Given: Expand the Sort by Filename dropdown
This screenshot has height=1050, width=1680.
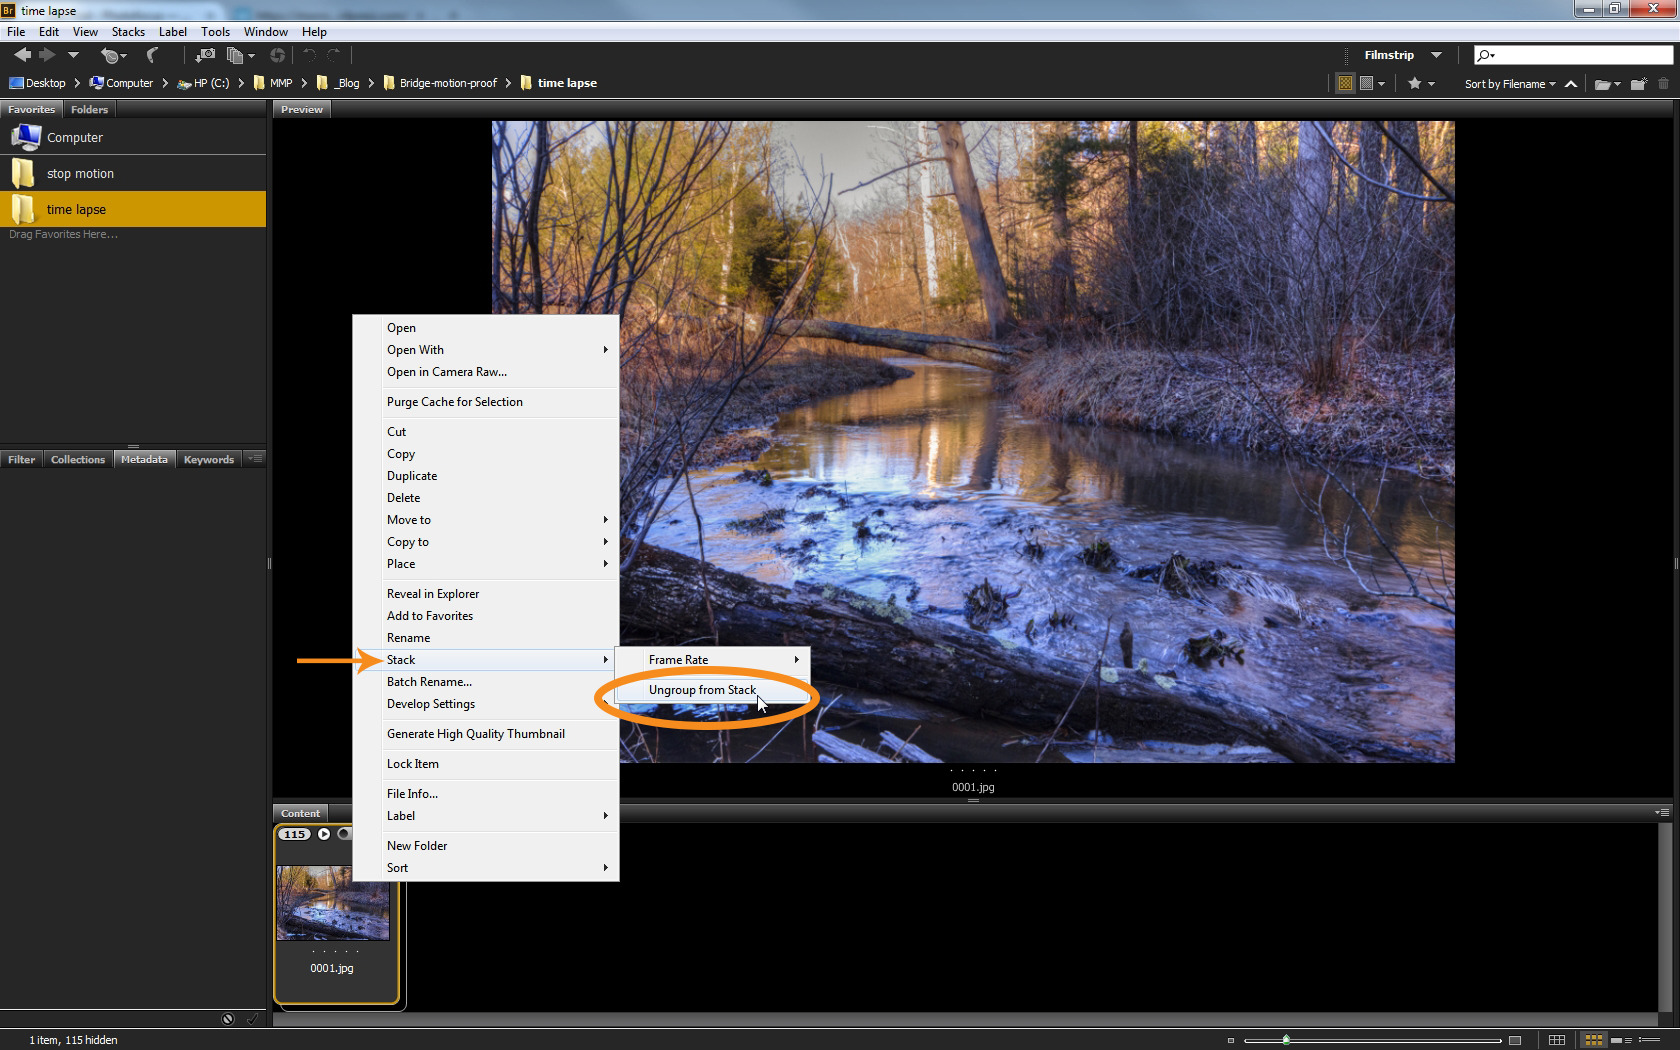Looking at the screenshot, I should 1510,84.
